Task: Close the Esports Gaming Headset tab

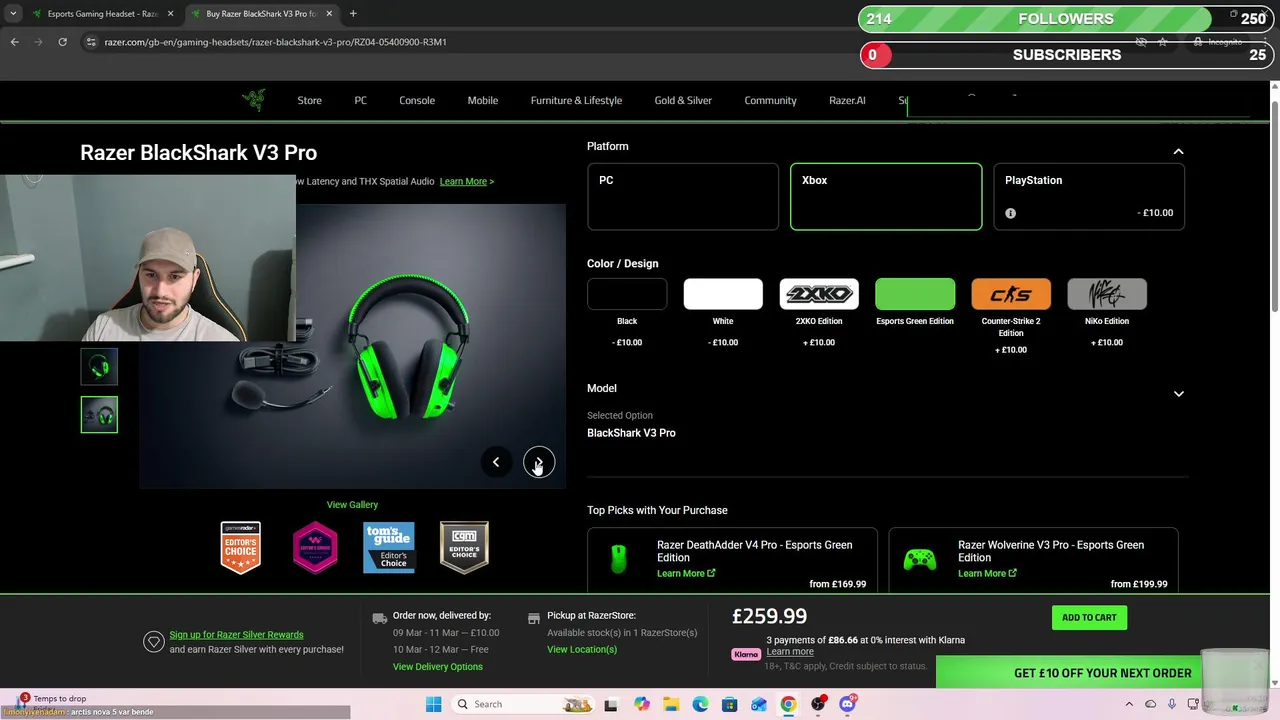Action: (170, 14)
